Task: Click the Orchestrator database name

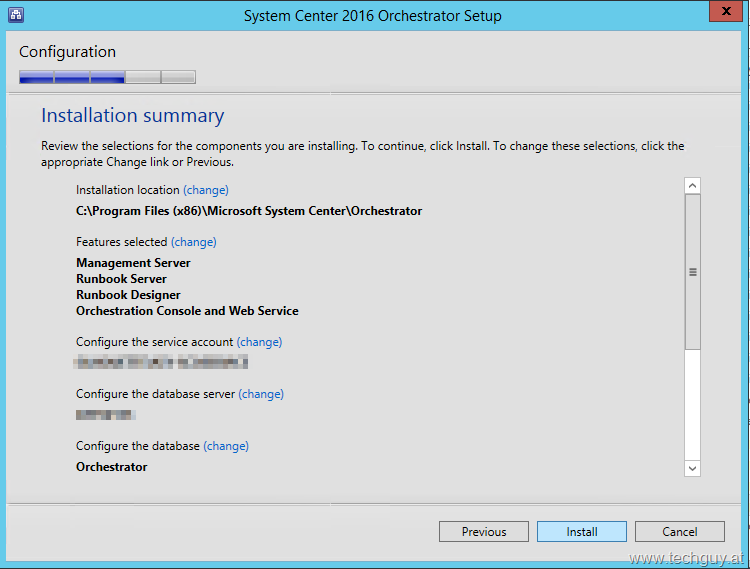Action: [x=112, y=467]
